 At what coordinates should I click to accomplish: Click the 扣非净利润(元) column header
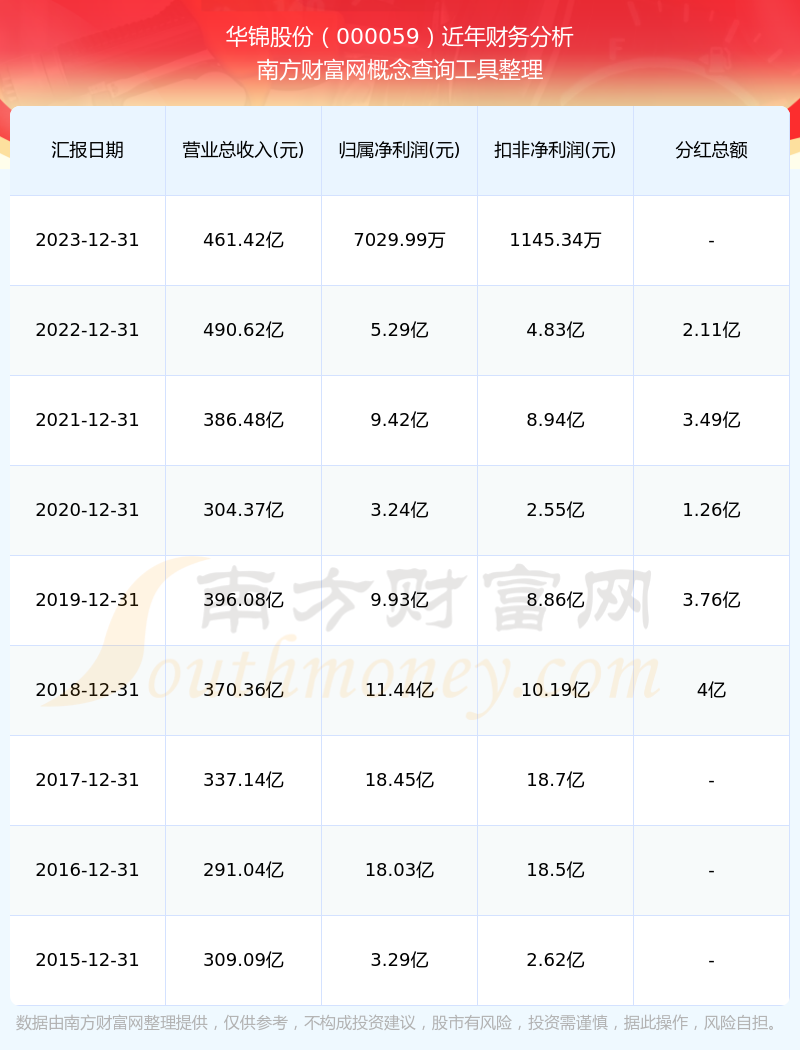tap(556, 150)
